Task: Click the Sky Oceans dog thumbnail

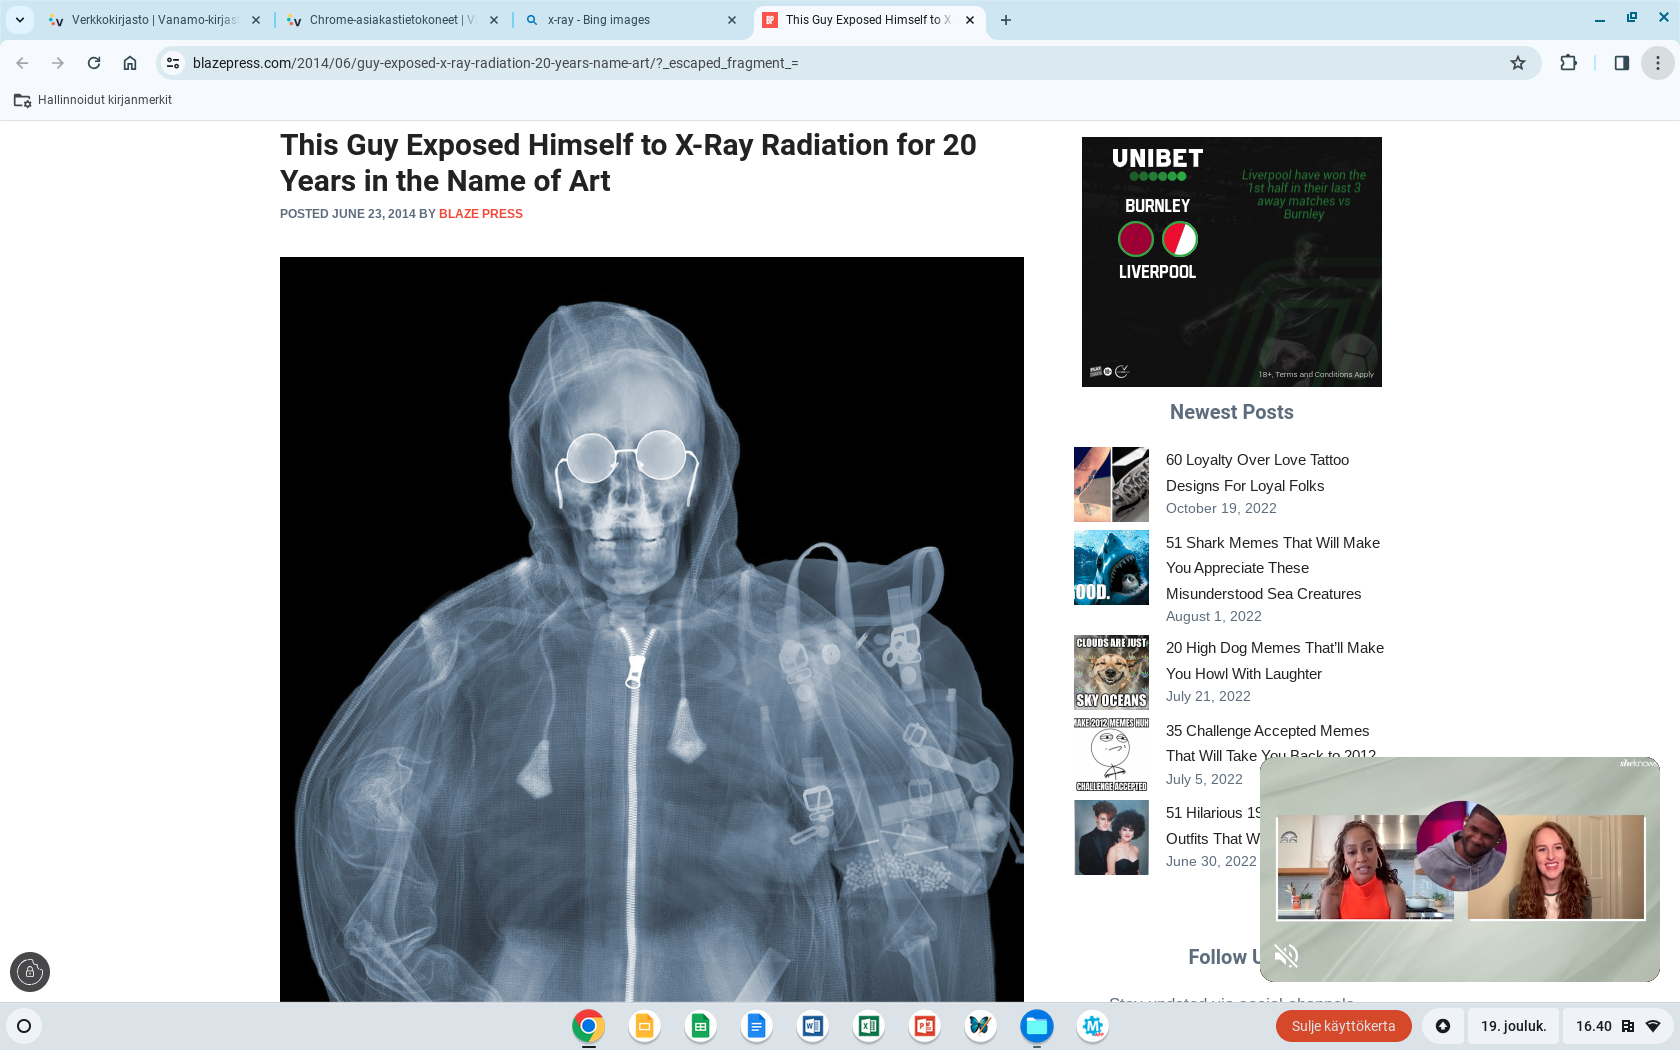Action: point(1111,672)
